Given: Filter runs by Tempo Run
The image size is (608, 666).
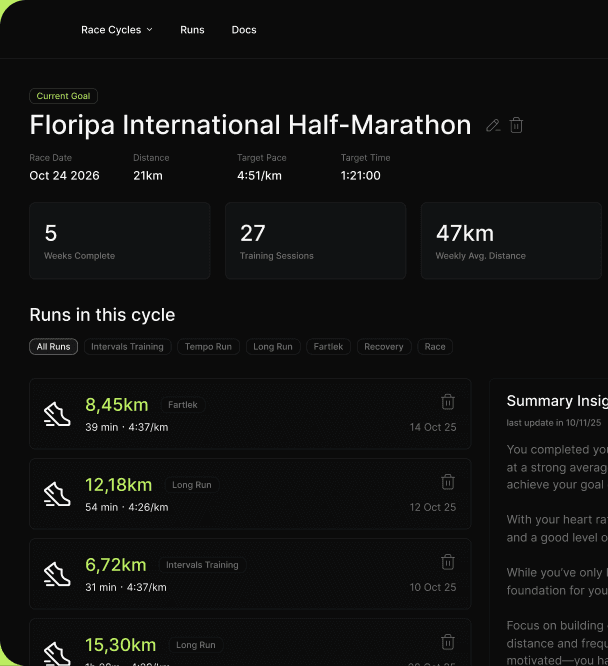Looking at the screenshot, I should [x=208, y=347].
